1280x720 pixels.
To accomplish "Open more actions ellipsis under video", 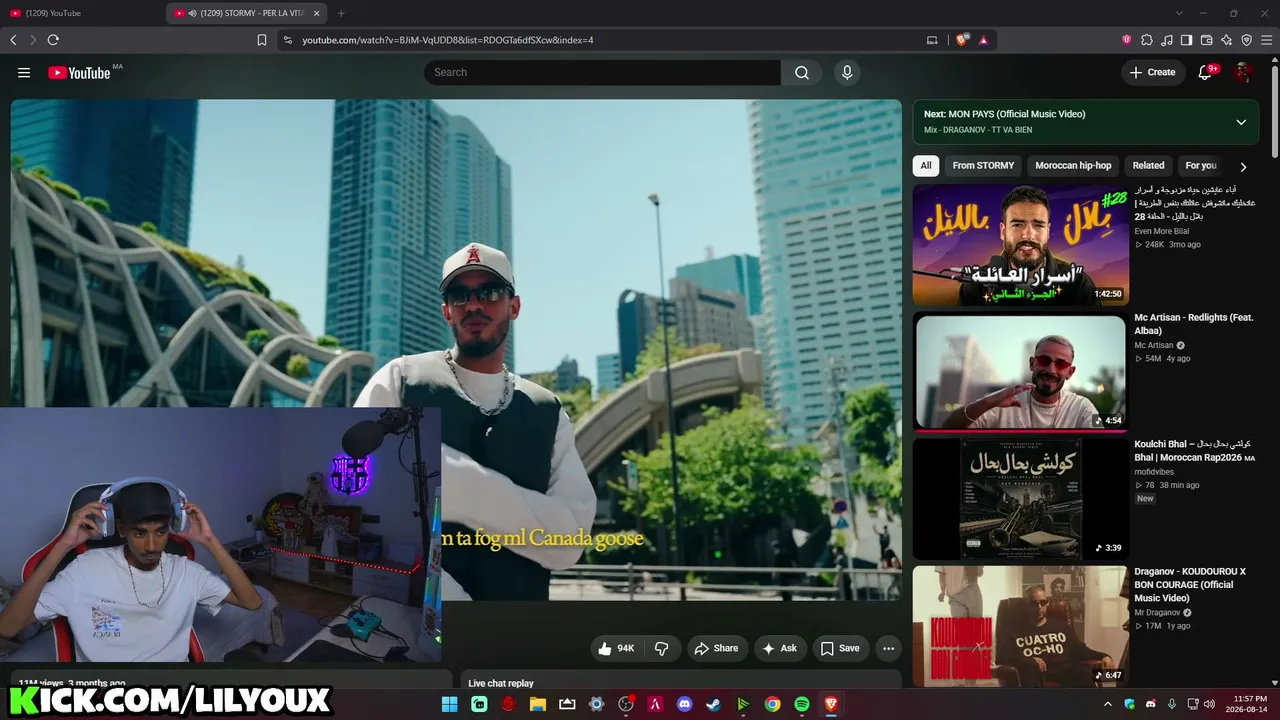I will [888, 648].
